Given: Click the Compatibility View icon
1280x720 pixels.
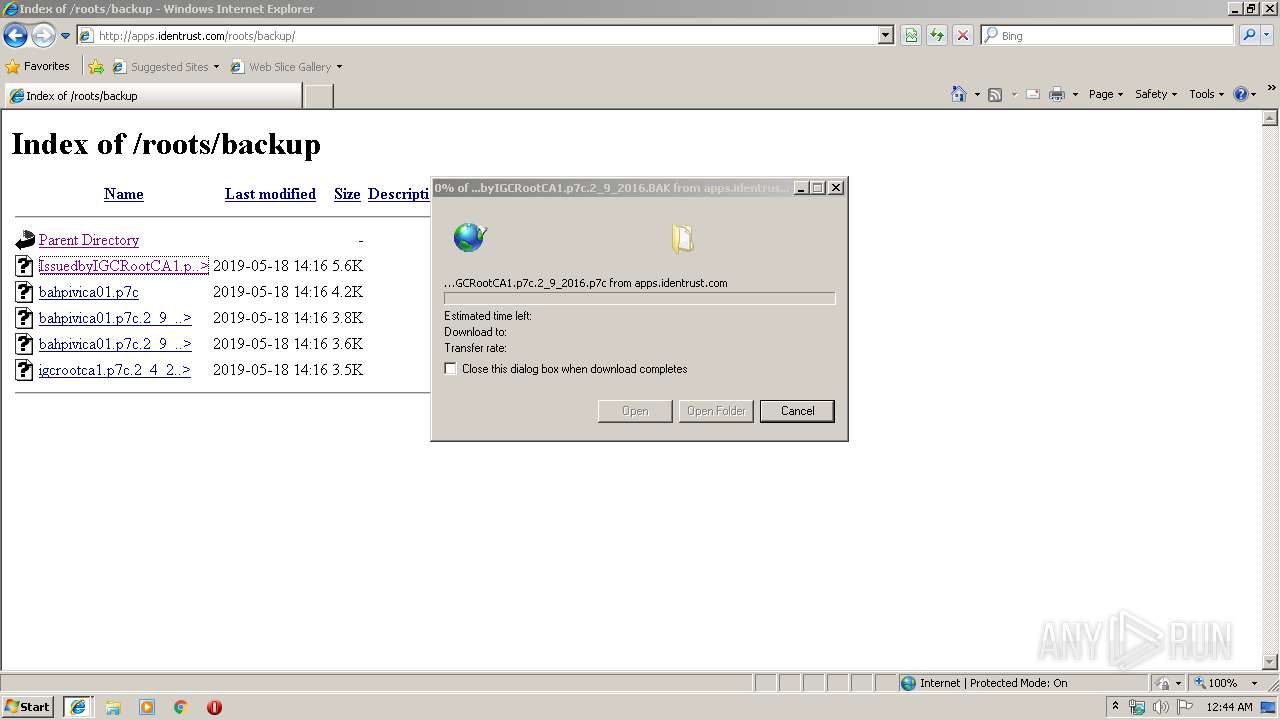Looking at the screenshot, I should [911, 36].
